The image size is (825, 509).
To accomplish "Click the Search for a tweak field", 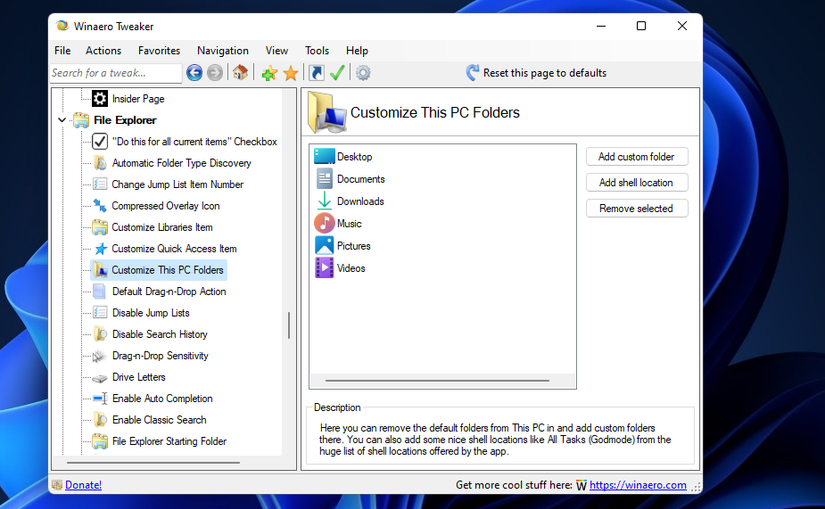I will coord(116,73).
